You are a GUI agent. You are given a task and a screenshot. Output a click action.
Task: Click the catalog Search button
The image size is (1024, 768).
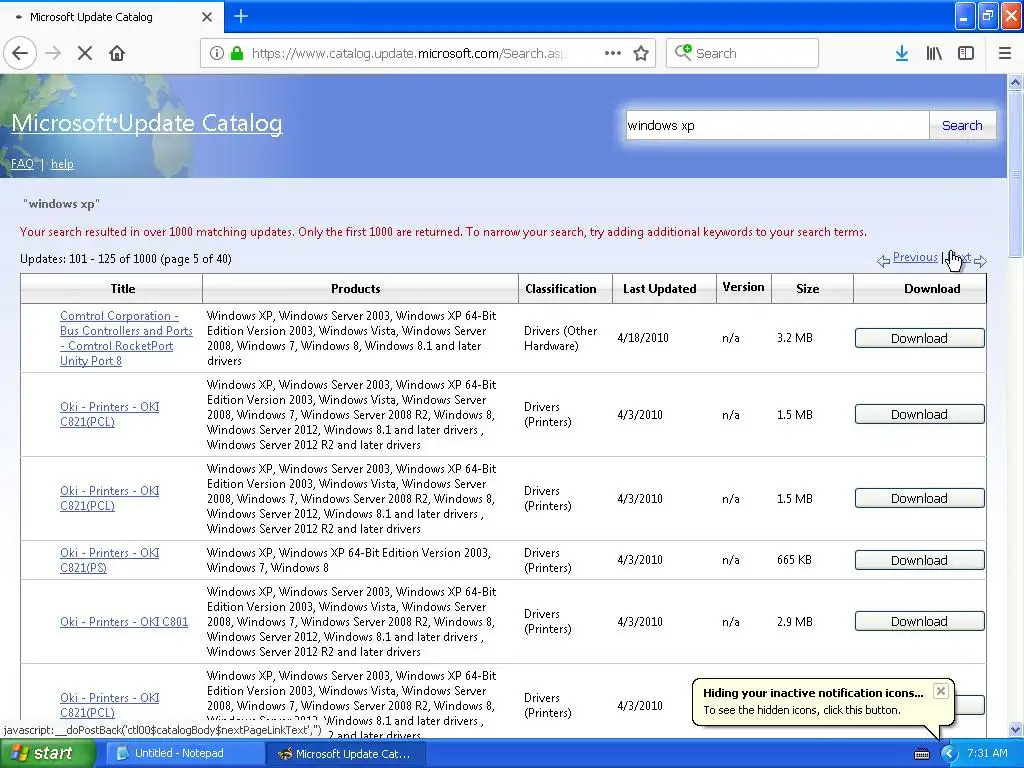(x=962, y=125)
